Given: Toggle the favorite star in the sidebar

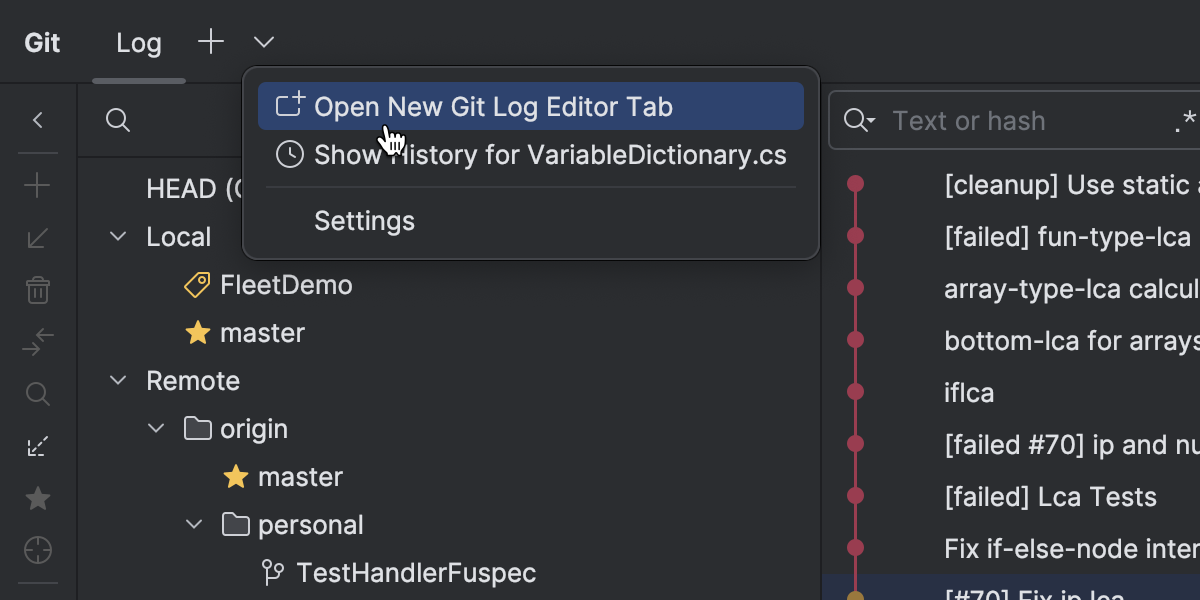Looking at the screenshot, I should tap(38, 498).
